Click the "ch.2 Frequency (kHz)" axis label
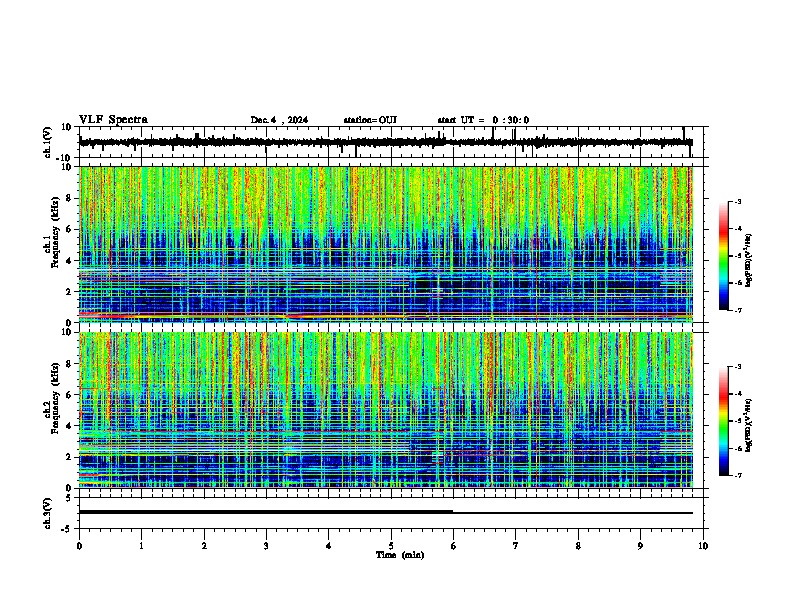Viewport: 792px width, 612px height. pos(52,398)
